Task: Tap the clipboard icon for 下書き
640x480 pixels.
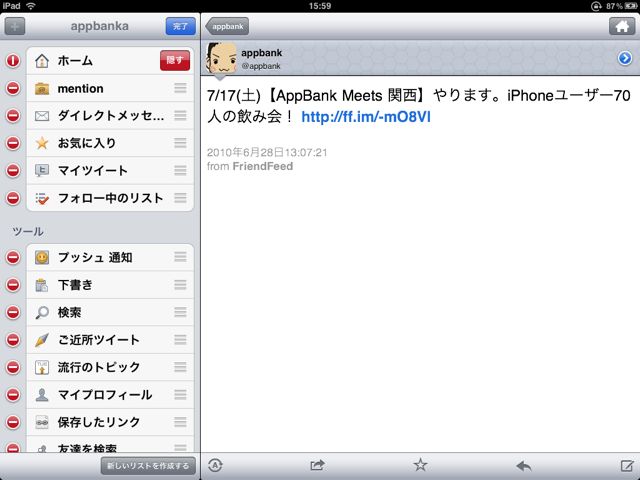Action: coord(42,285)
